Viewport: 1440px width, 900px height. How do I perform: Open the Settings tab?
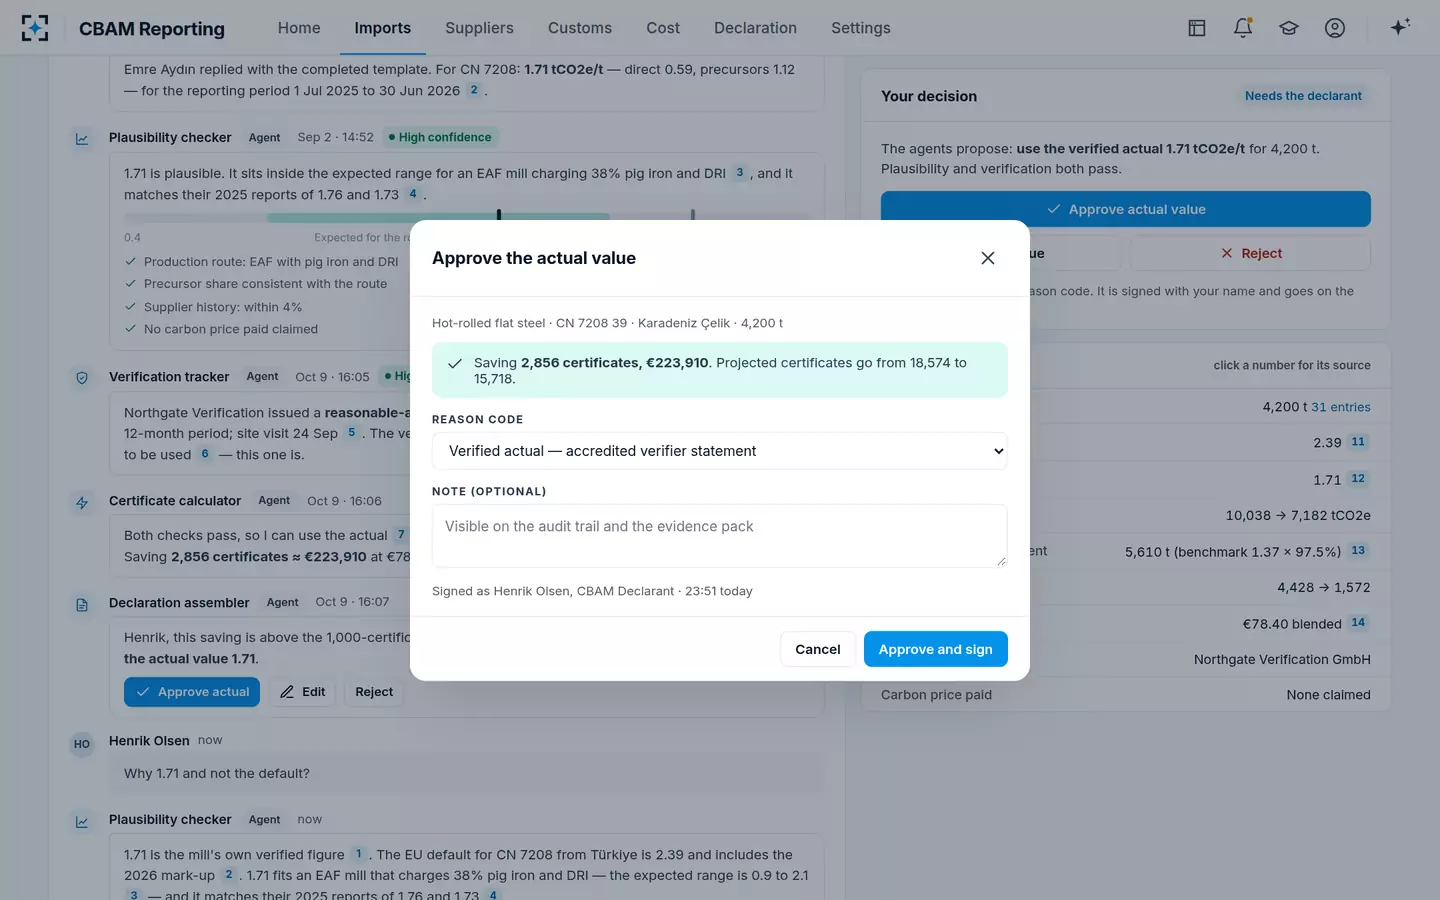(x=861, y=28)
